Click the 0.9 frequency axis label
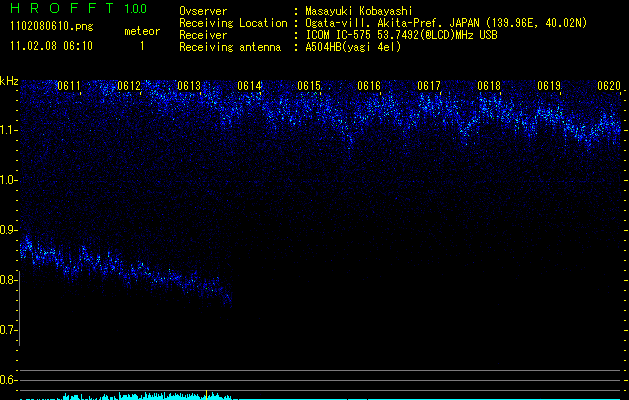The width and height of the screenshot is (629, 400). (9, 230)
